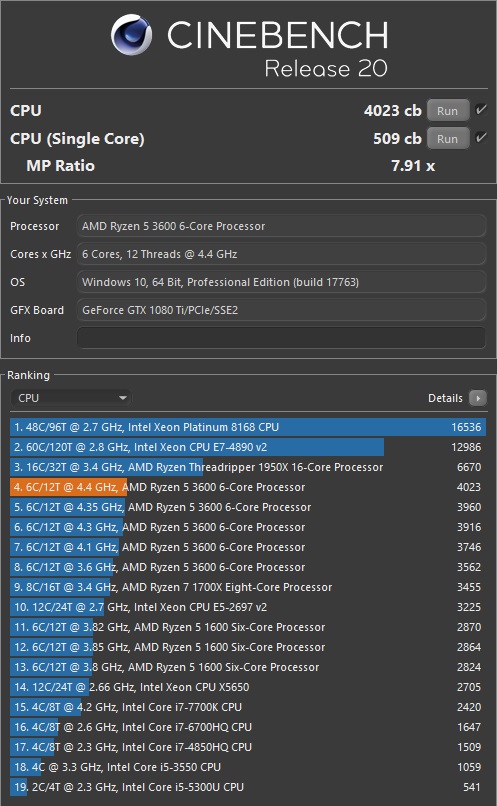Viewport: 497px width, 806px height.
Task: Click the 509 cb single core score
Action: point(397,138)
